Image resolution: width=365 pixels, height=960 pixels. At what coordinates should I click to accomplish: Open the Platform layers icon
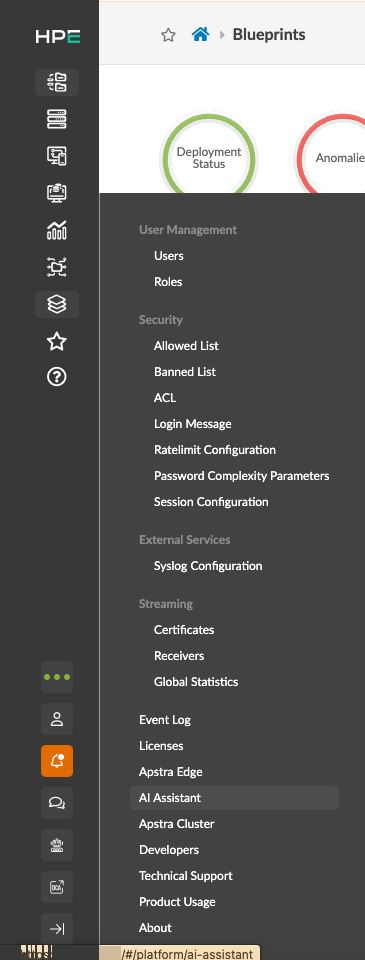57,304
